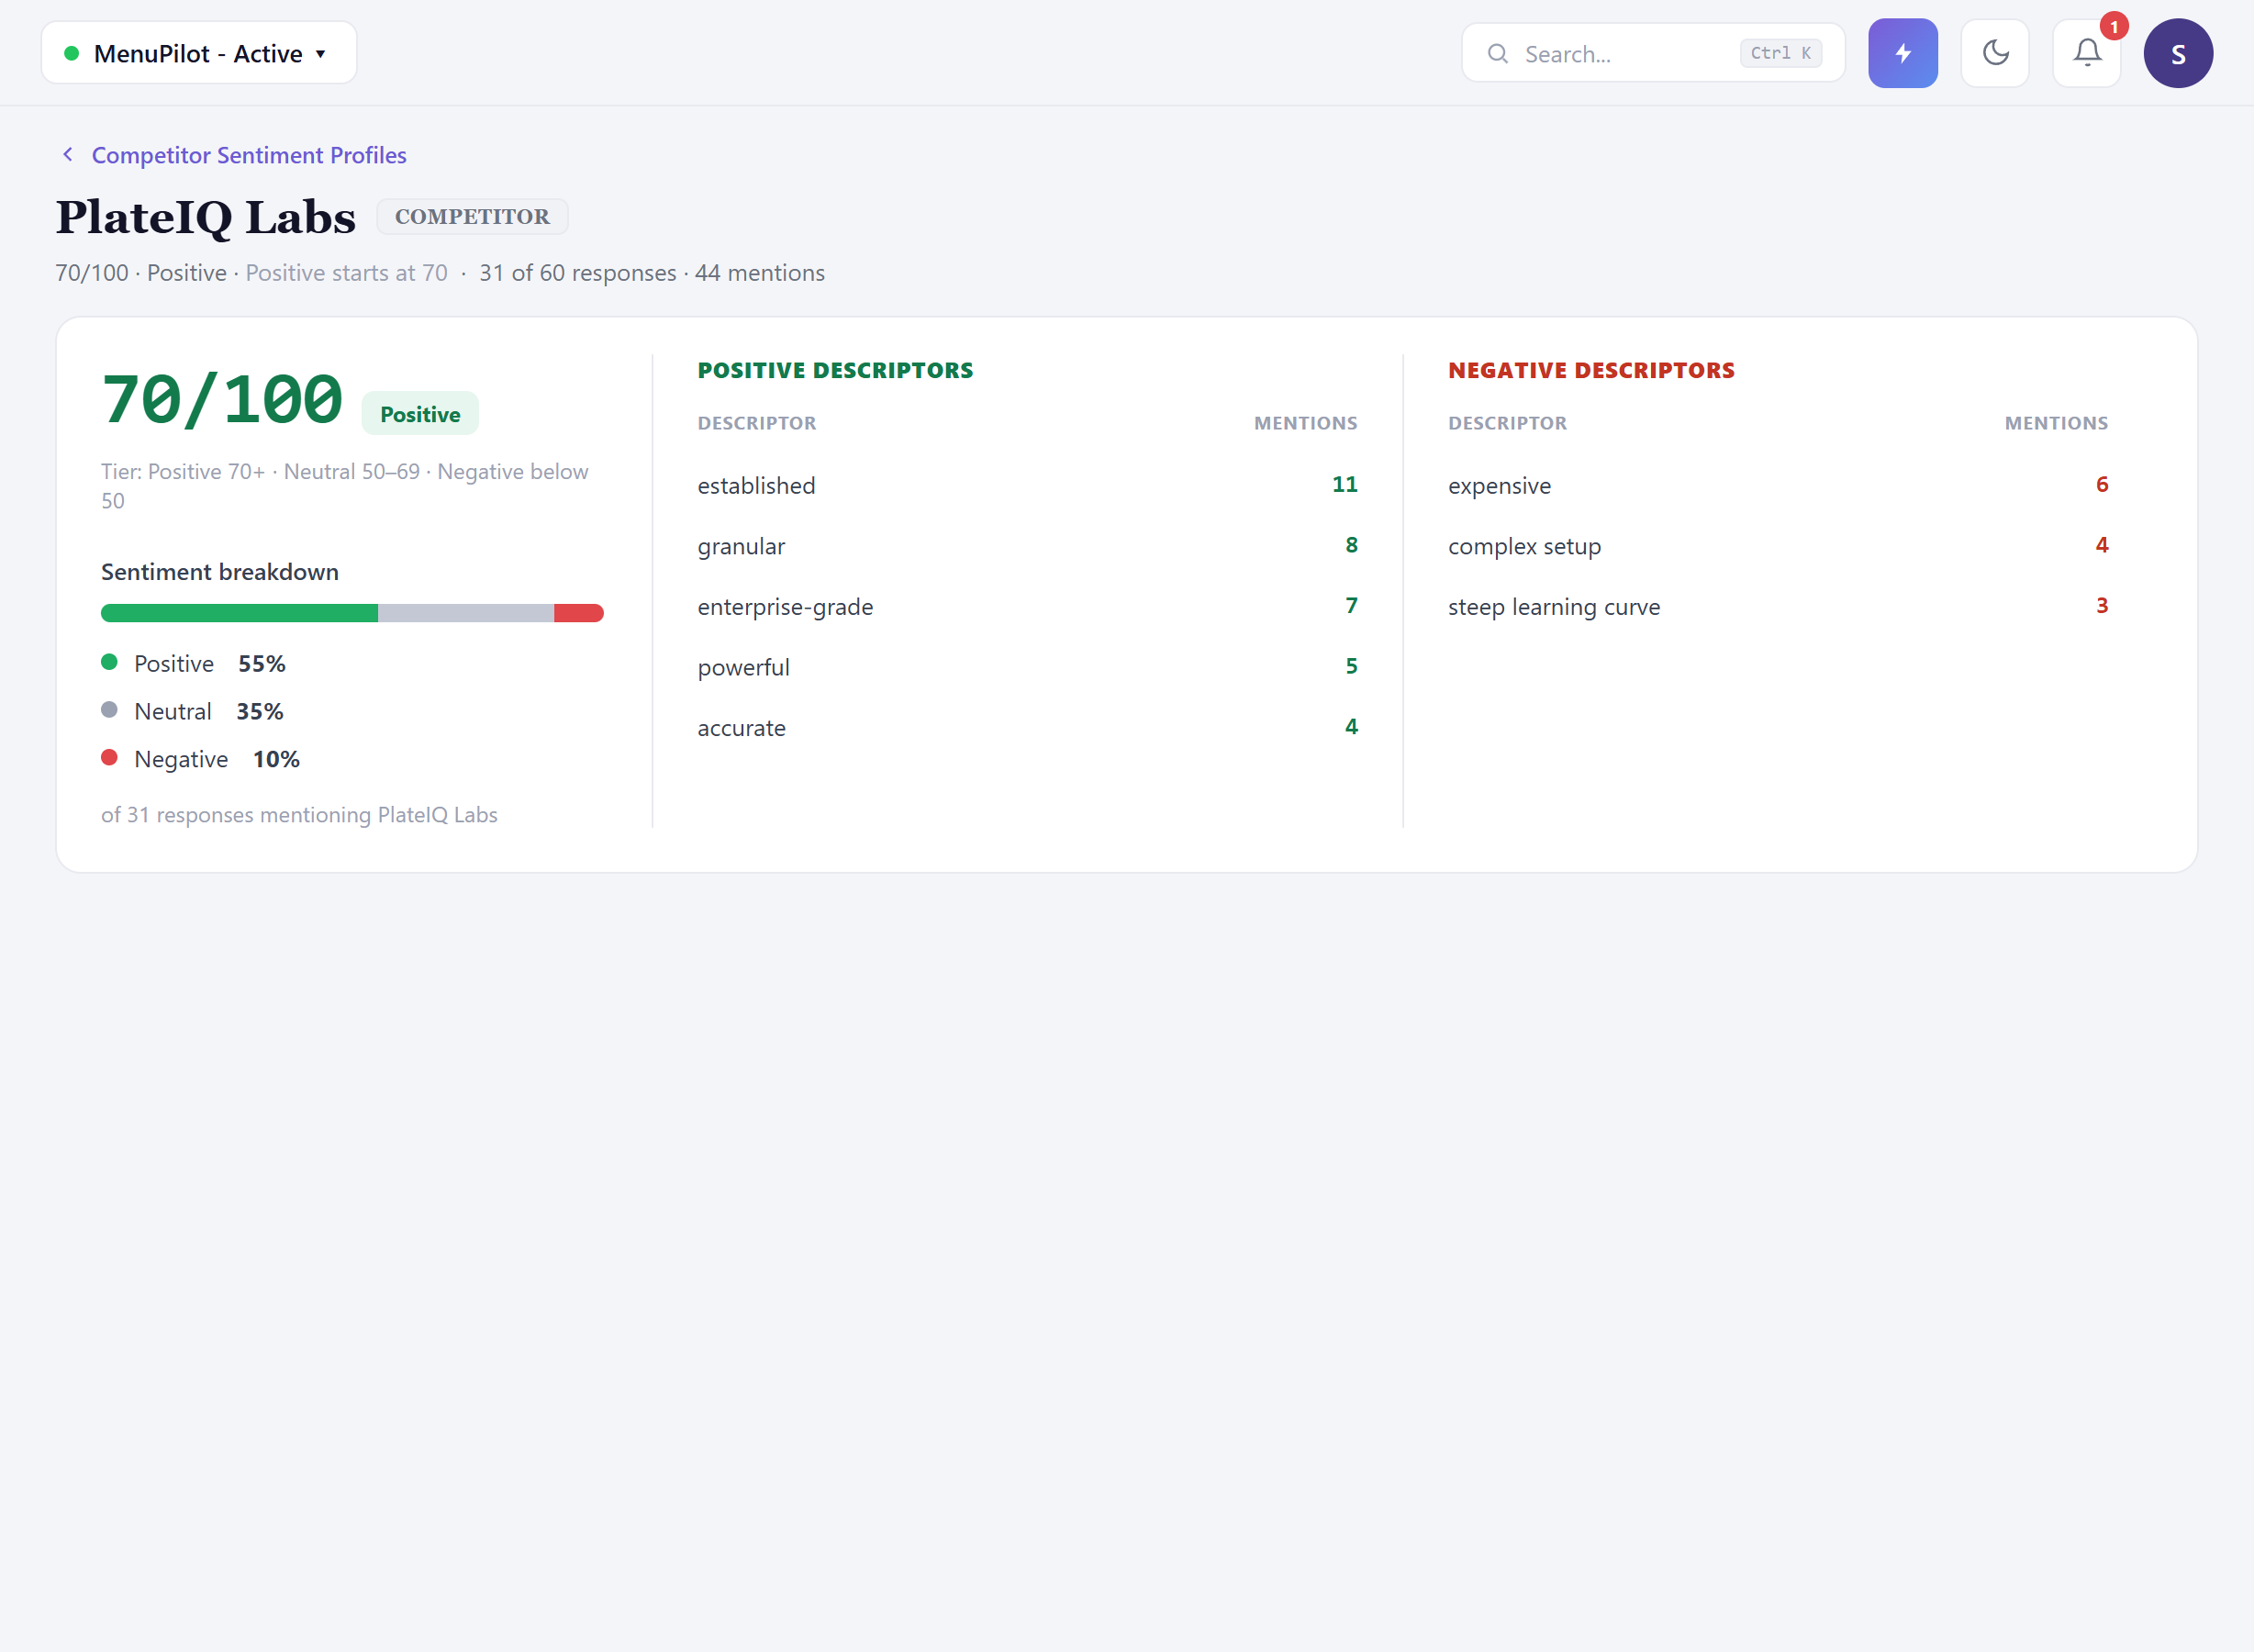This screenshot has width=2254, height=1652.
Task: Click the 70/100 sentiment score
Action: click(x=222, y=400)
